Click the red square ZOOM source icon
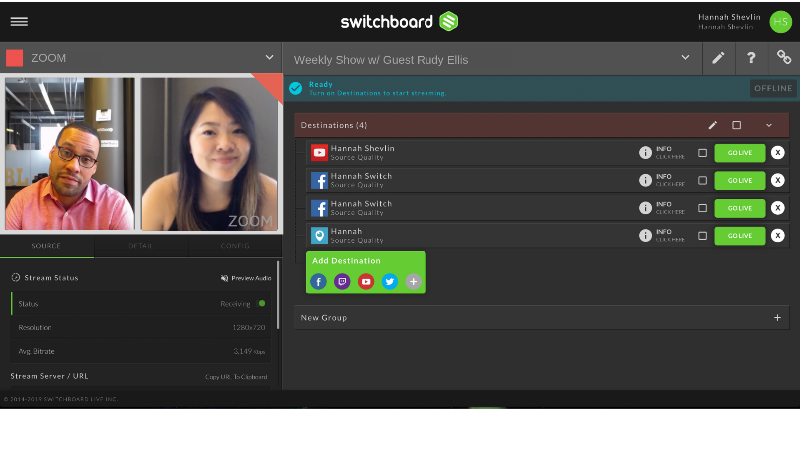The width and height of the screenshot is (800, 450). (14, 58)
